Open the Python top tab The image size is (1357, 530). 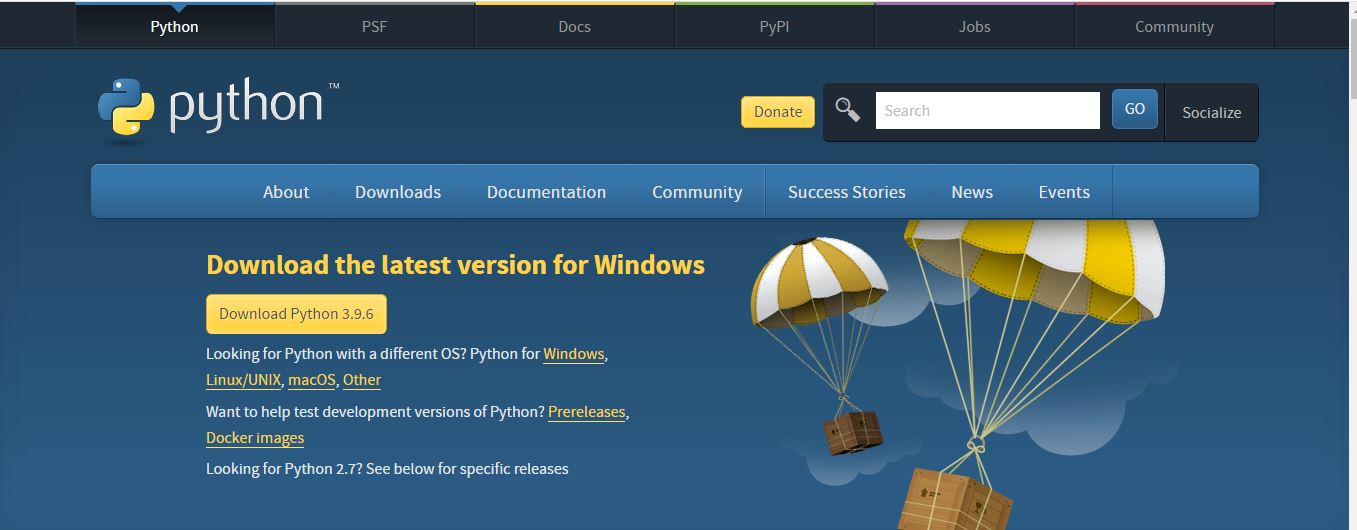point(174,26)
